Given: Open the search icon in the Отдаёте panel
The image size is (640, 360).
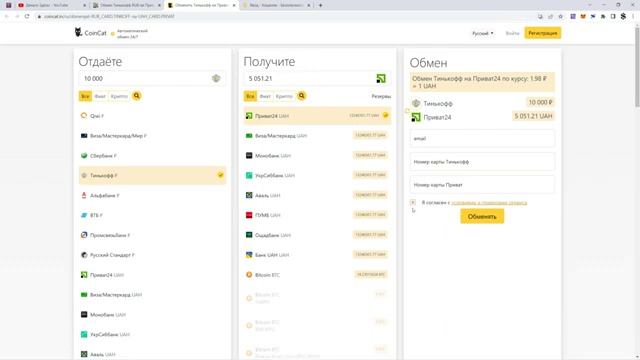Looking at the screenshot, I should (x=137, y=96).
